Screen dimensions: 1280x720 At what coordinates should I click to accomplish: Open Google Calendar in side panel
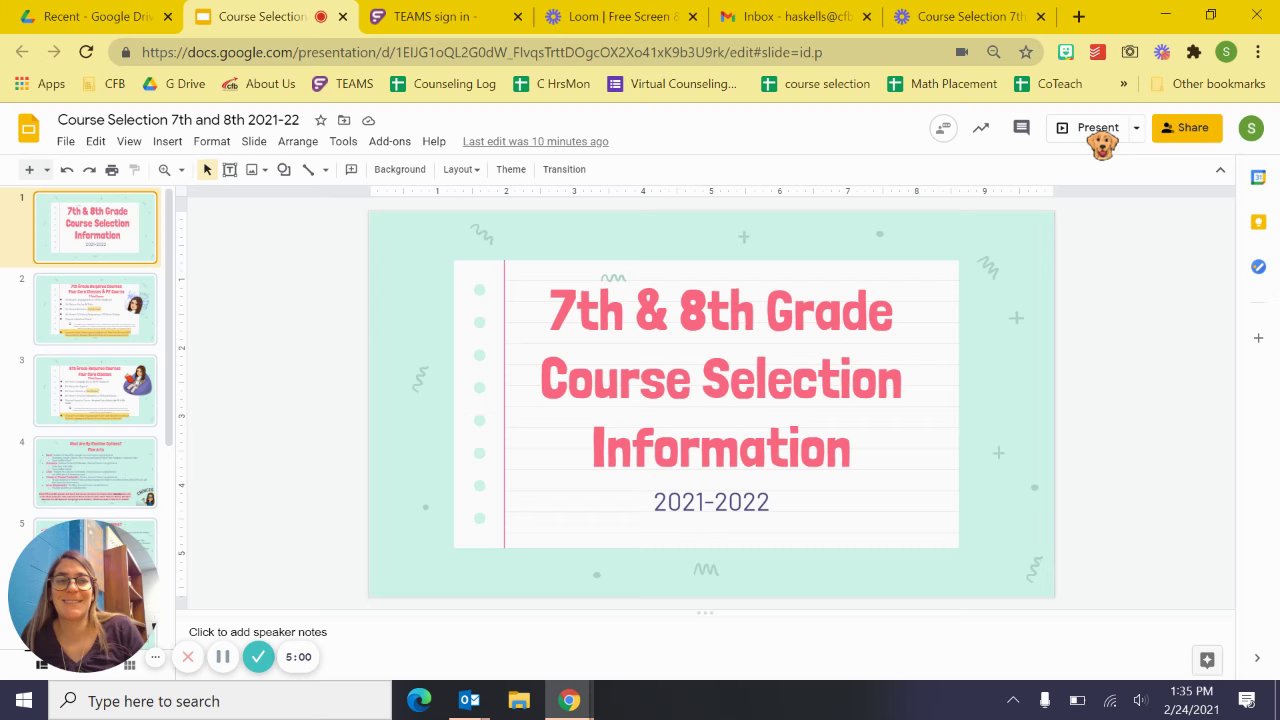click(1258, 178)
